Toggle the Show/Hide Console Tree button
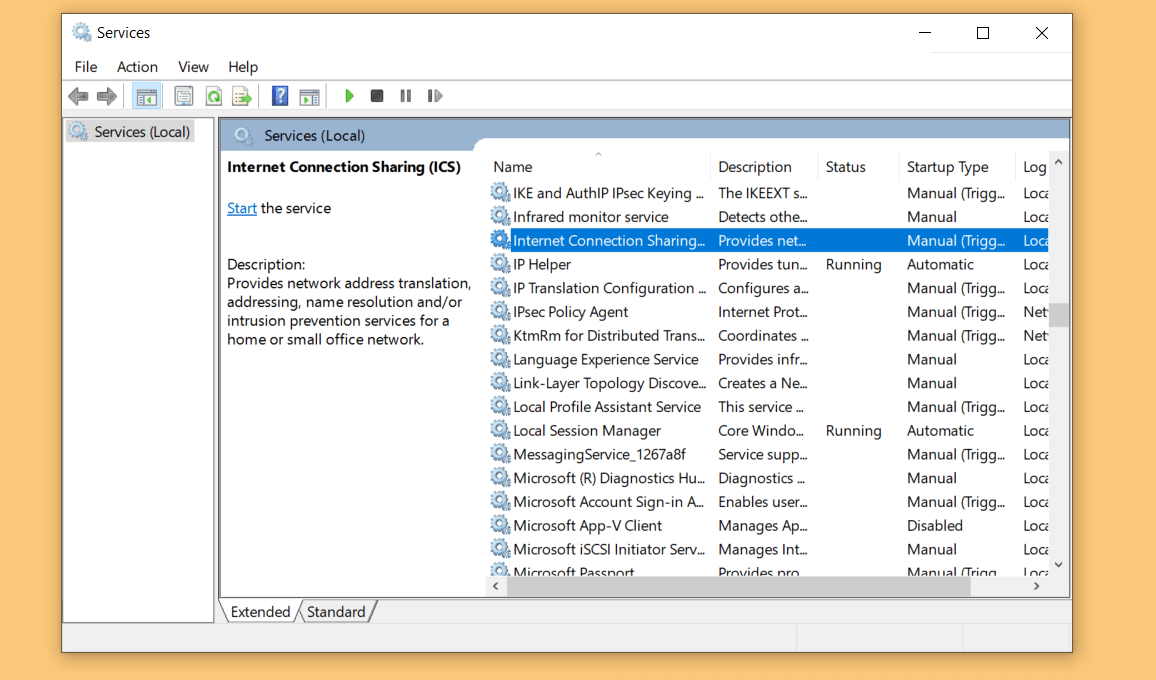This screenshot has width=1156, height=680. pos(147,96)
